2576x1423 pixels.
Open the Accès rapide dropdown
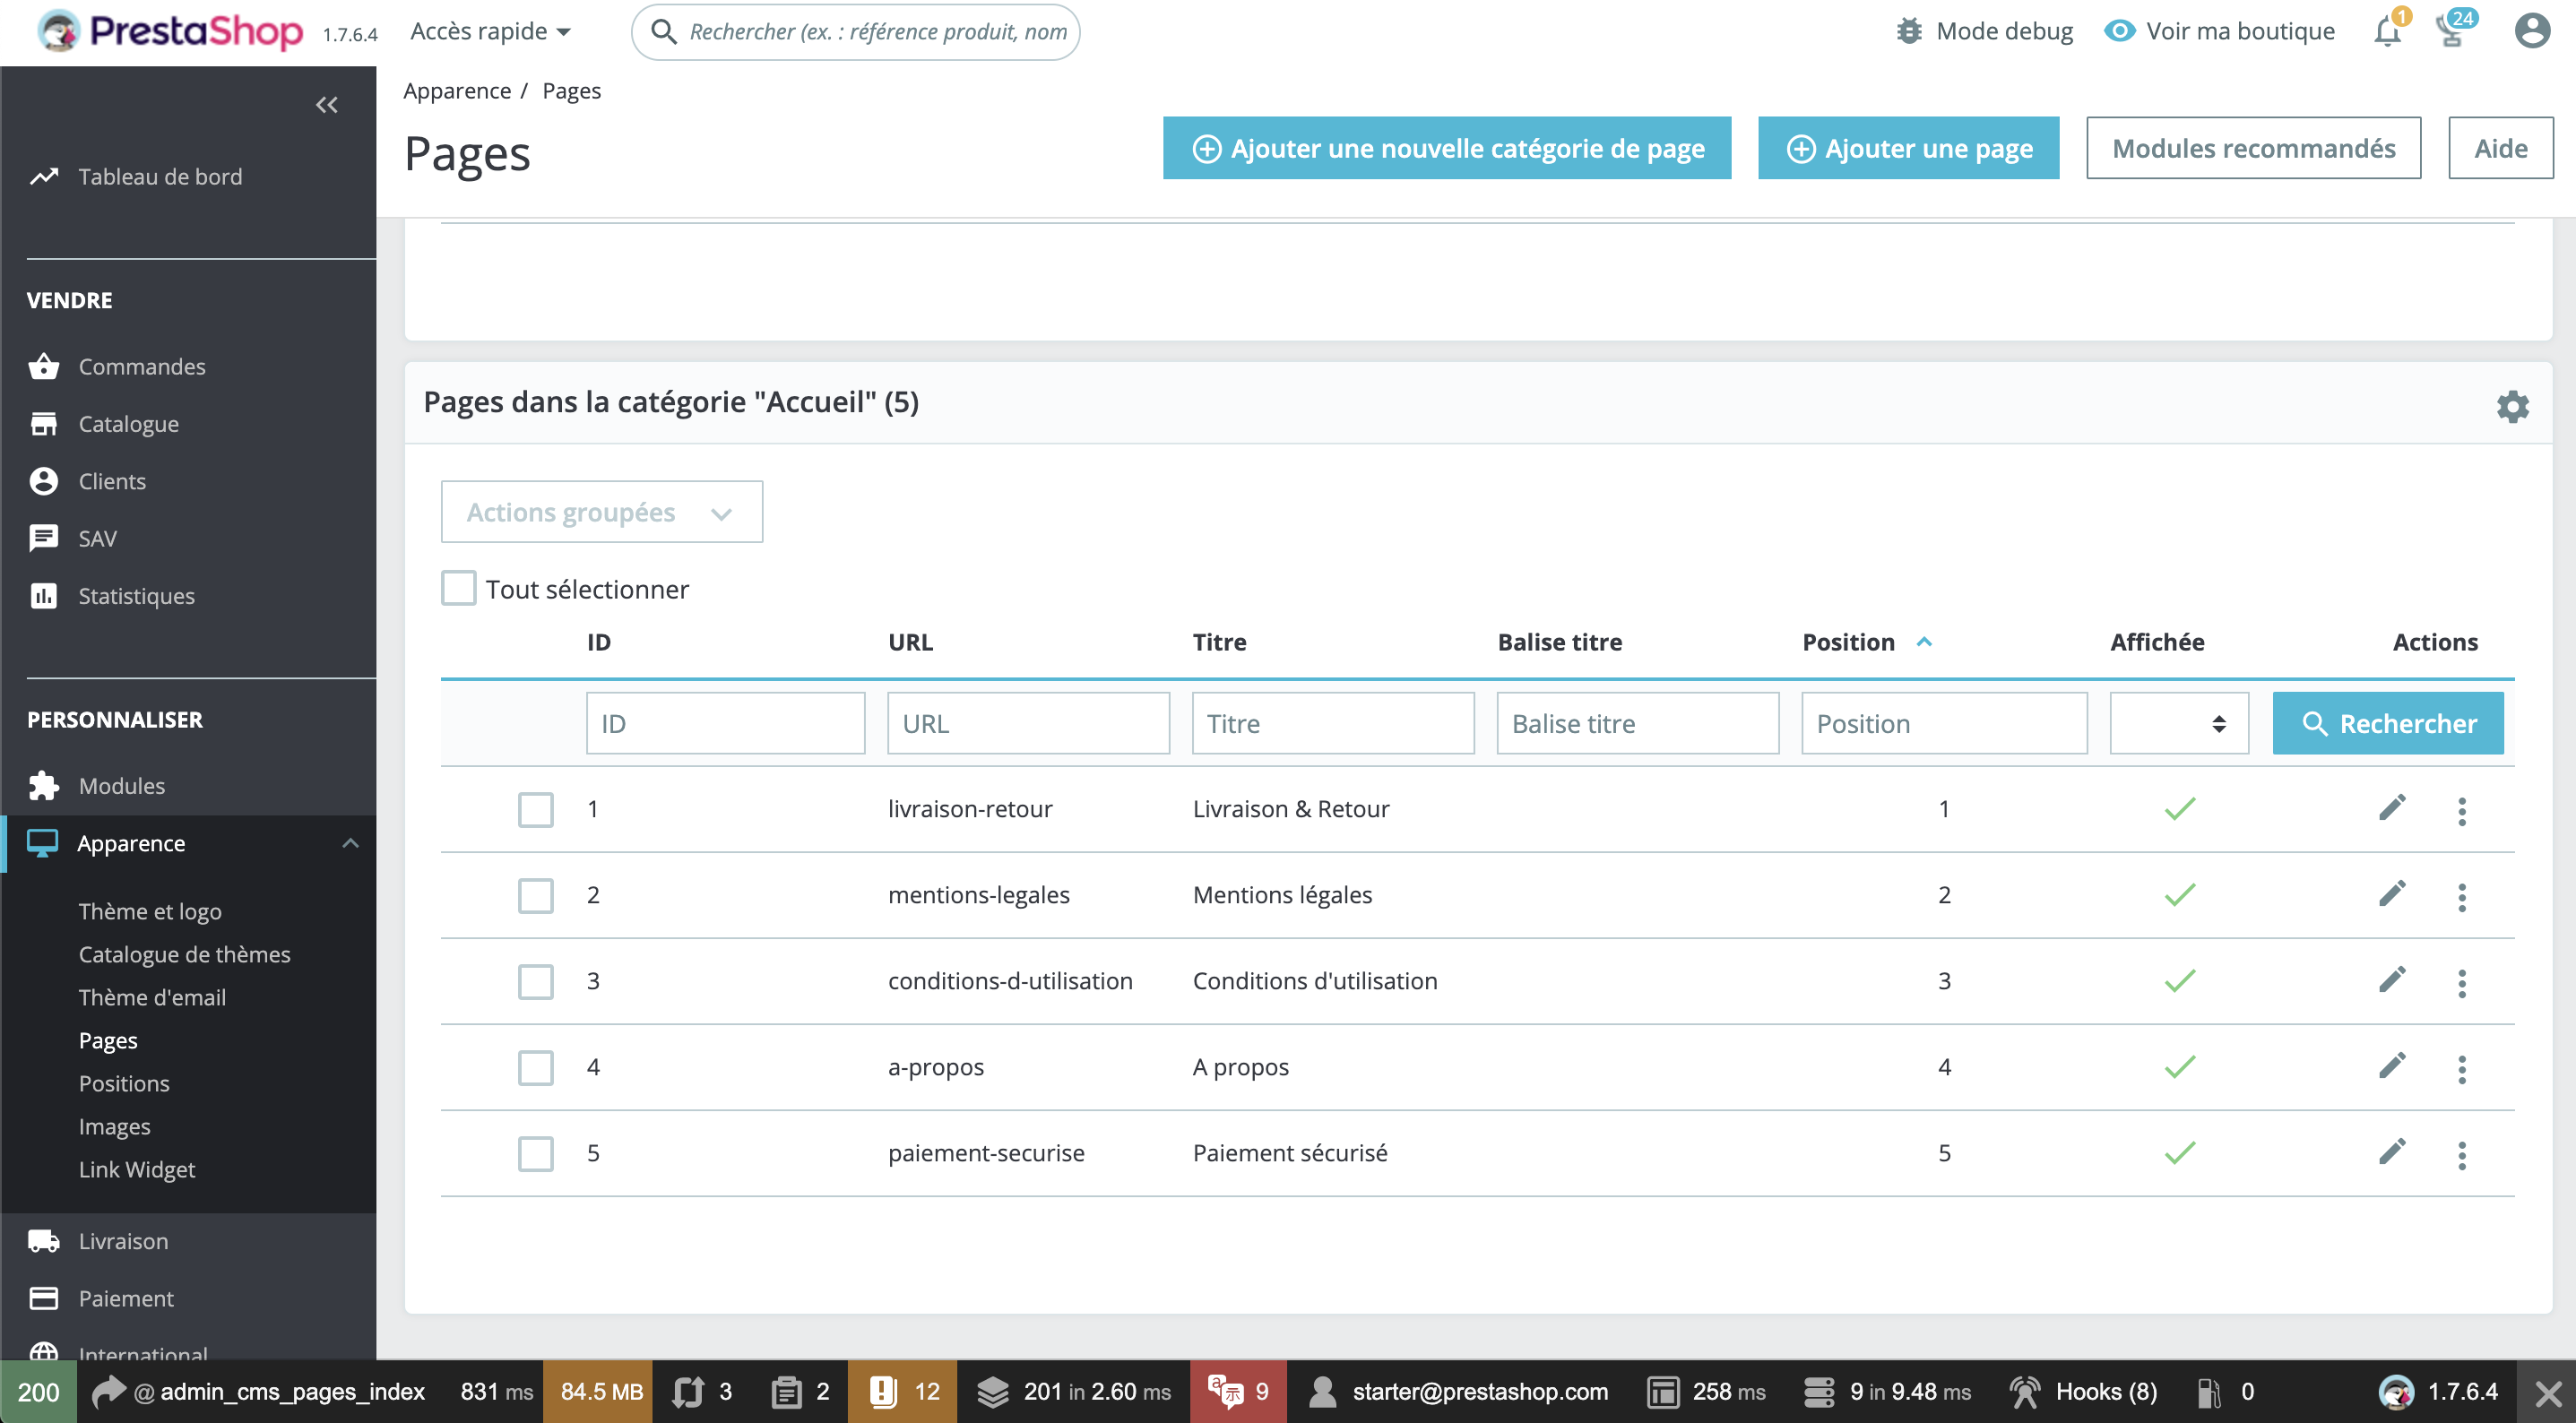tap(490, 31)
